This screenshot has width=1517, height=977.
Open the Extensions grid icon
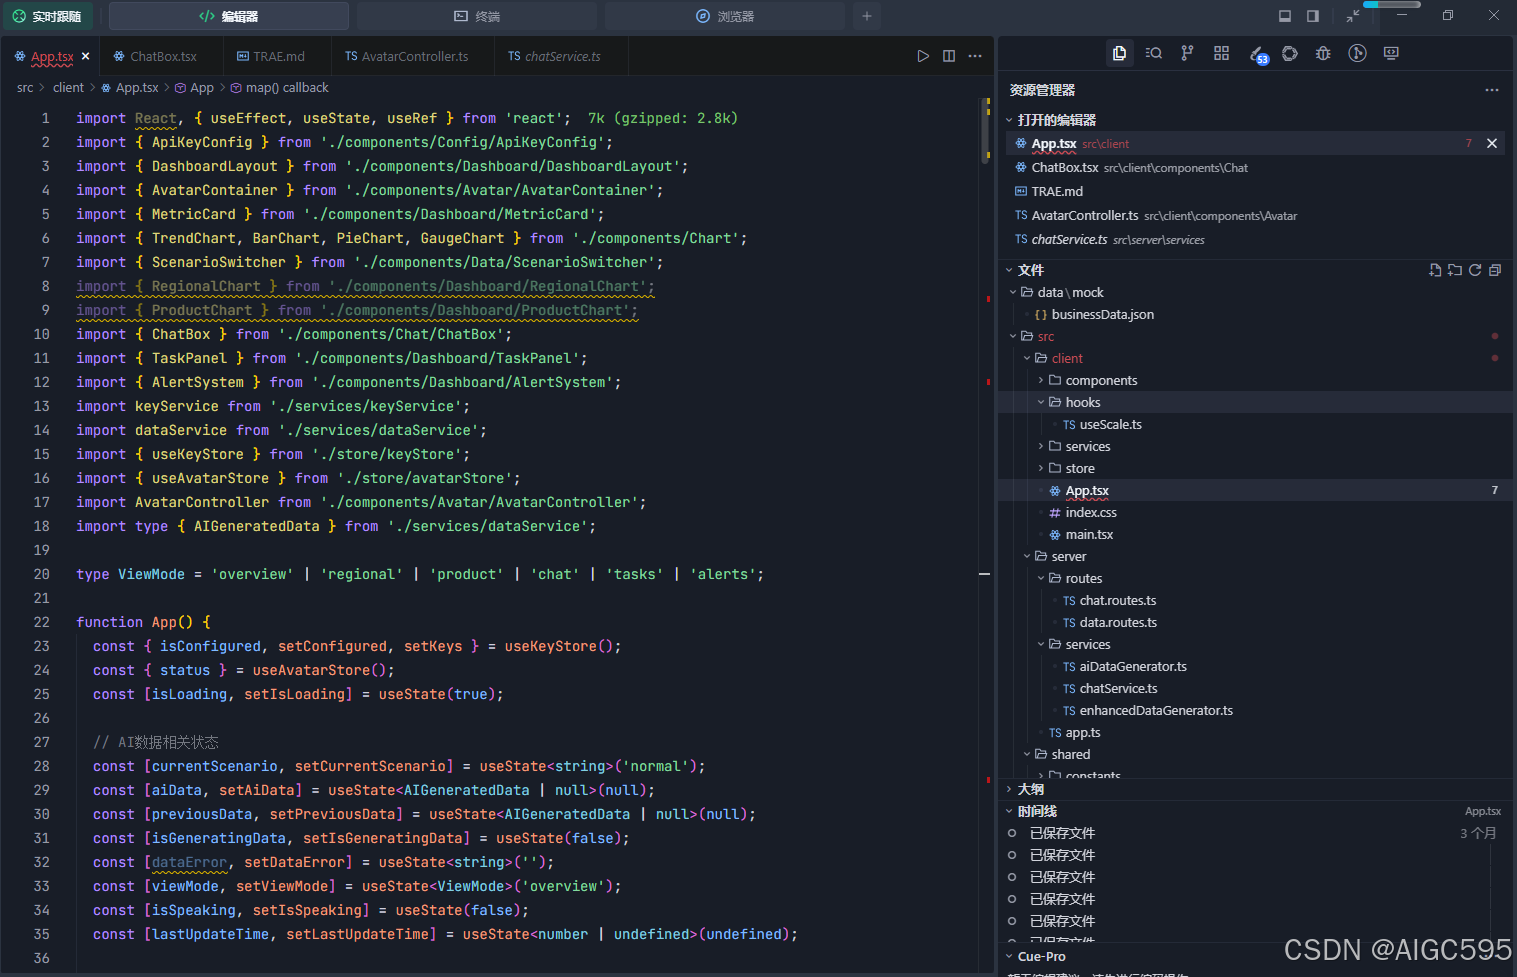[x=1221, y=53]
